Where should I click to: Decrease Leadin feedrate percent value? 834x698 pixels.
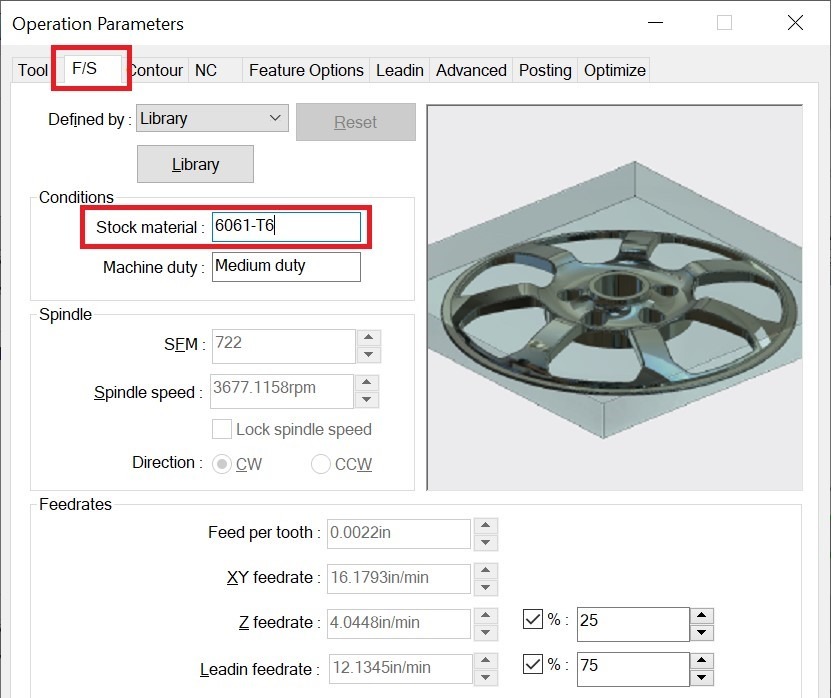click(x=702, y=678)
